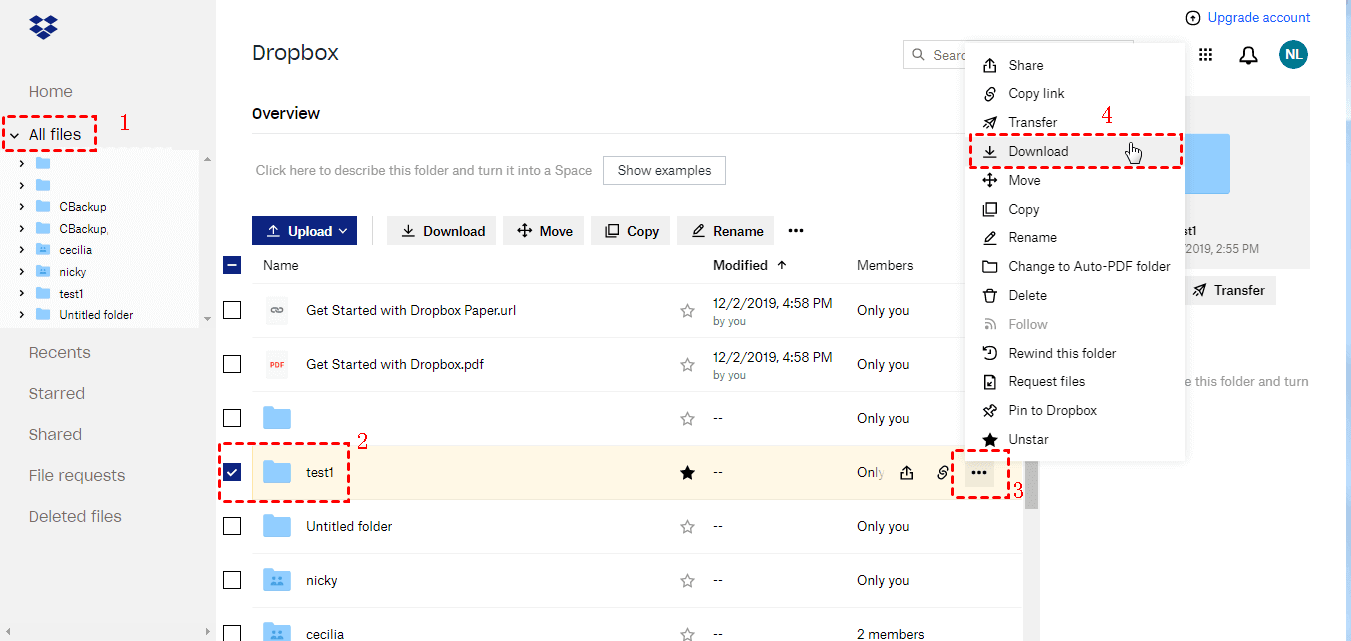Viewport: 1351px width, 641px height.
Task: Star the Untitled folder row
Action: [687, 527]
